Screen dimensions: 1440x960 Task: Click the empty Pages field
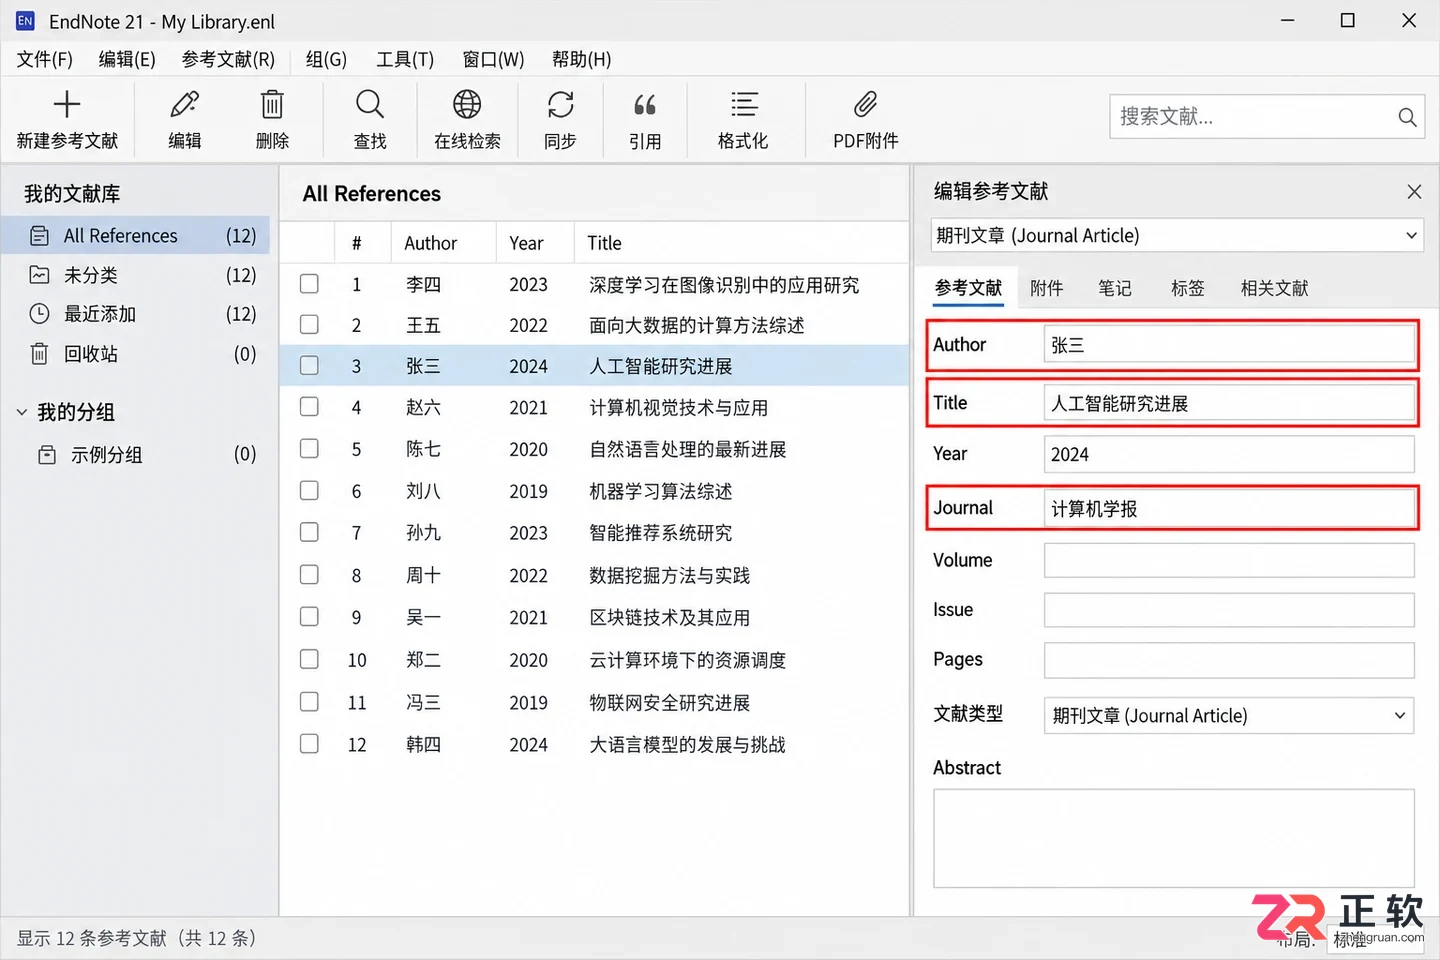pos(1229,660)
